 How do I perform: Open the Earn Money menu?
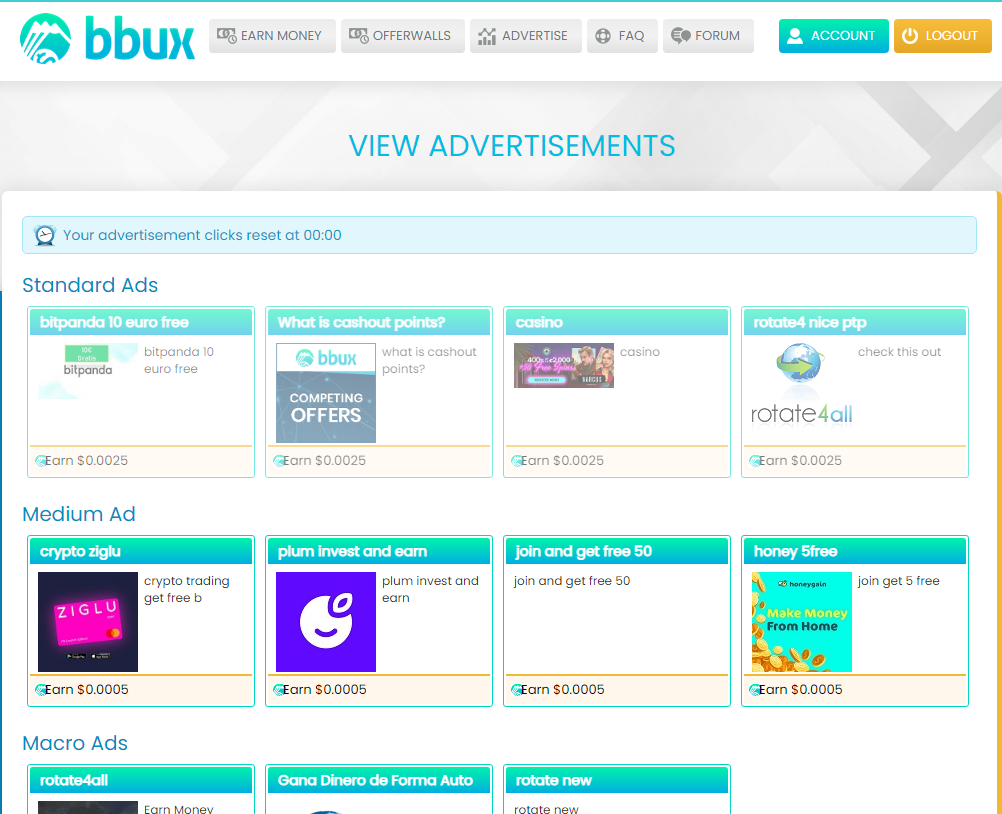click(x=272, y=36)
